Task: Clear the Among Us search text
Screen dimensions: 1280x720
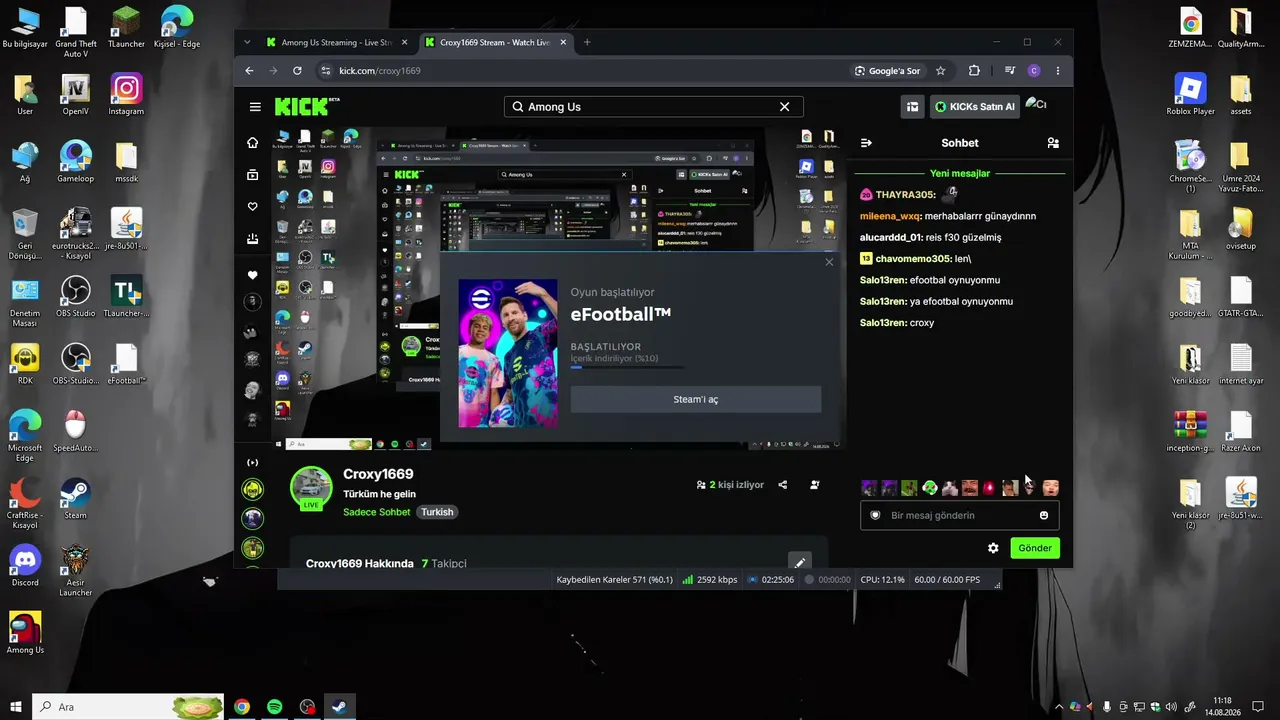Action: [784, 107]
